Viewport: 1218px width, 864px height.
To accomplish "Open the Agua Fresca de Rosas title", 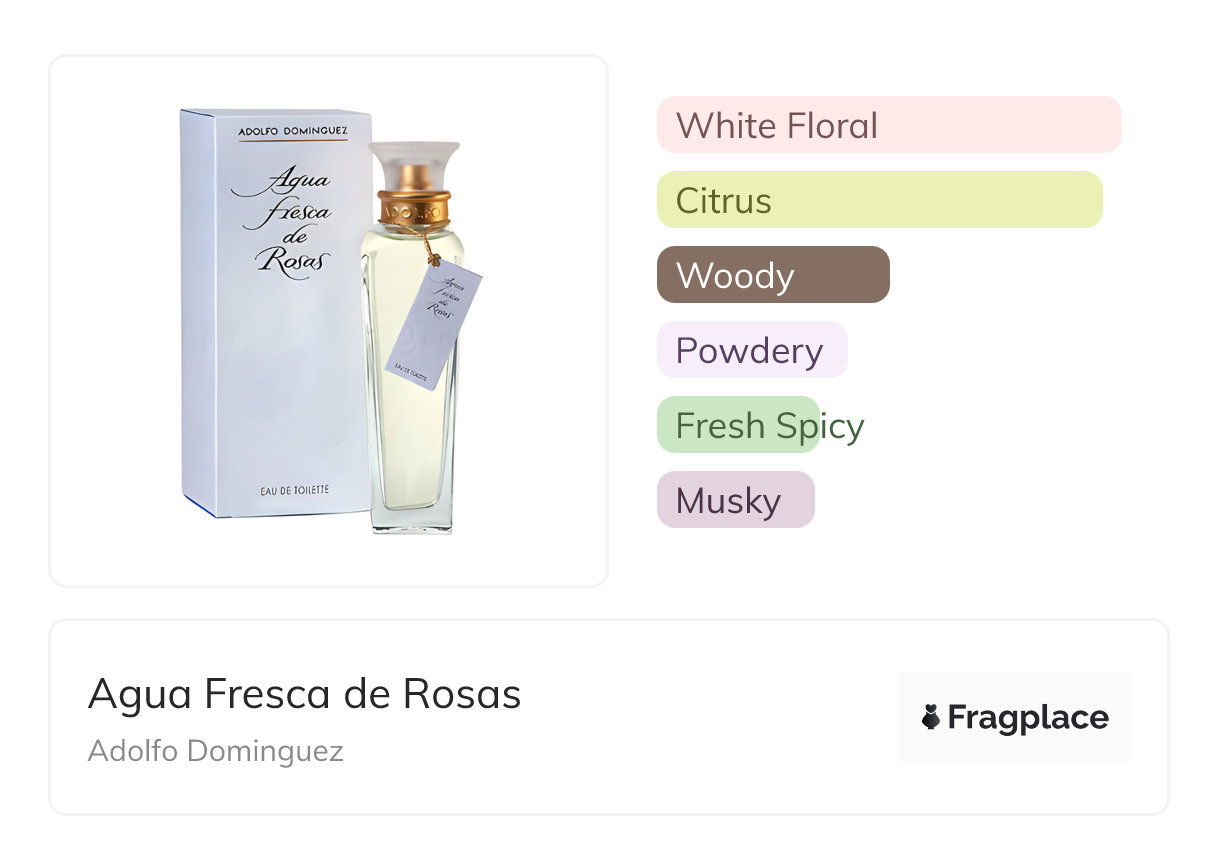I will click(x=305, y=694).
